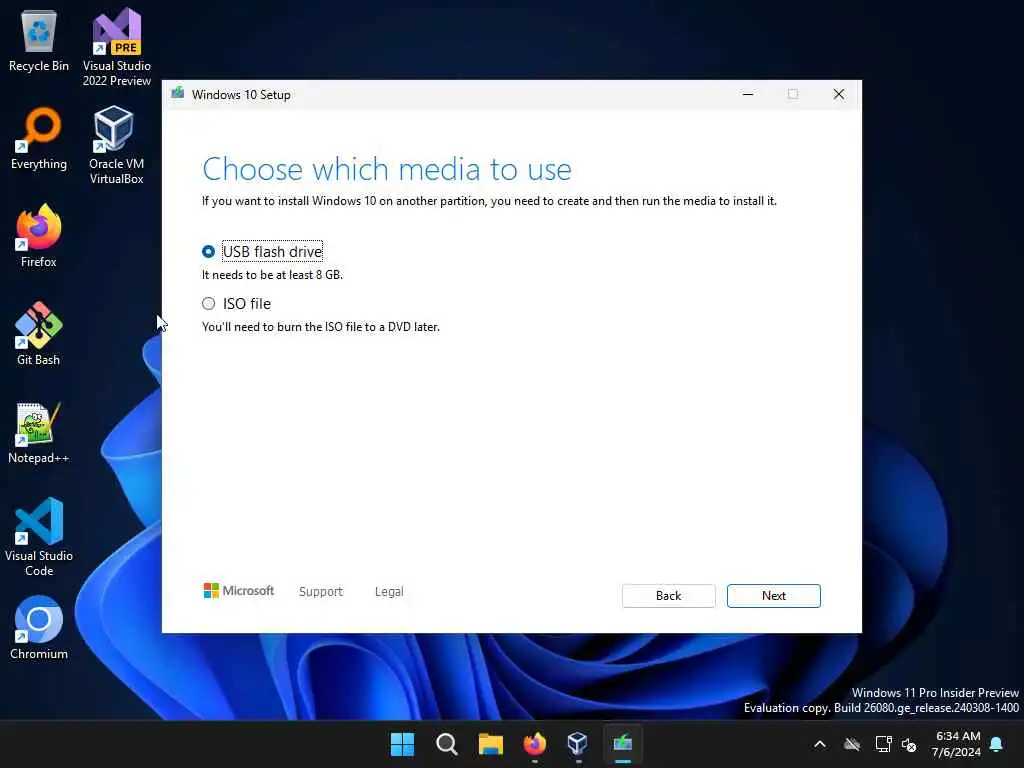Viewport: 1024px width, 768px height.
Task: Click the Microsoft logo in the setup footer
Action: [239, 590]
